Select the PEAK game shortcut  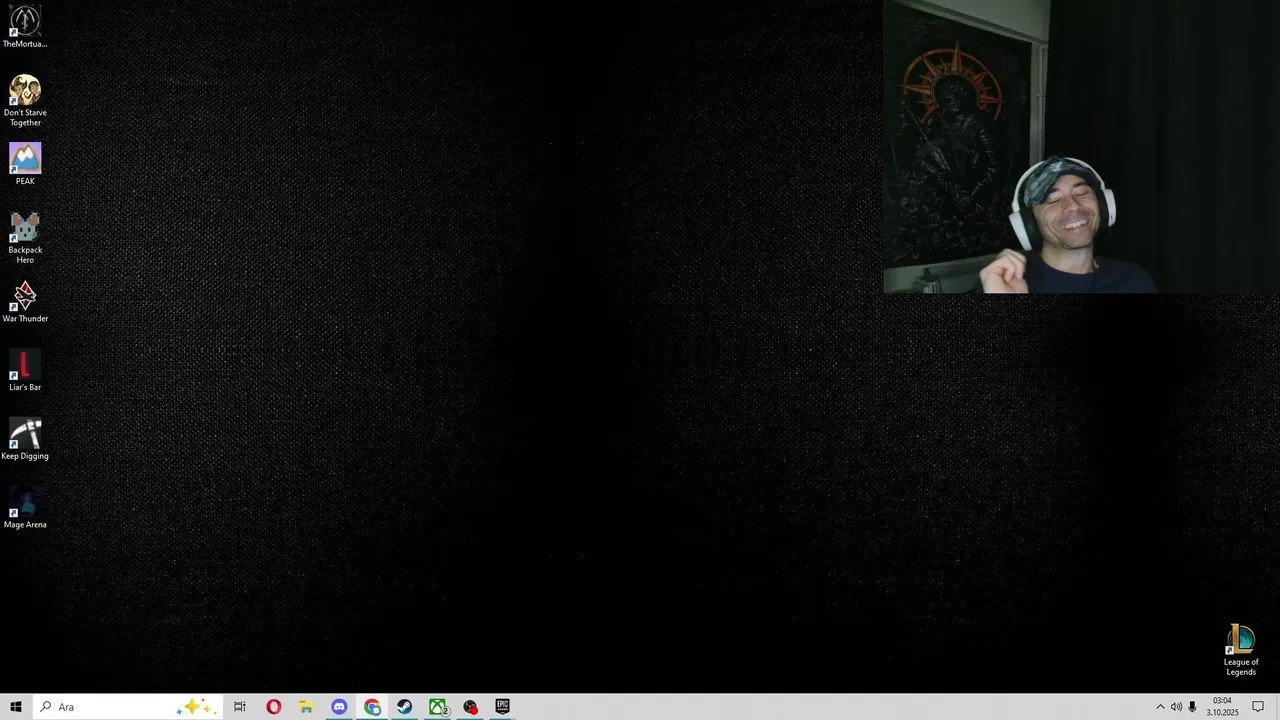click(25, 164)
